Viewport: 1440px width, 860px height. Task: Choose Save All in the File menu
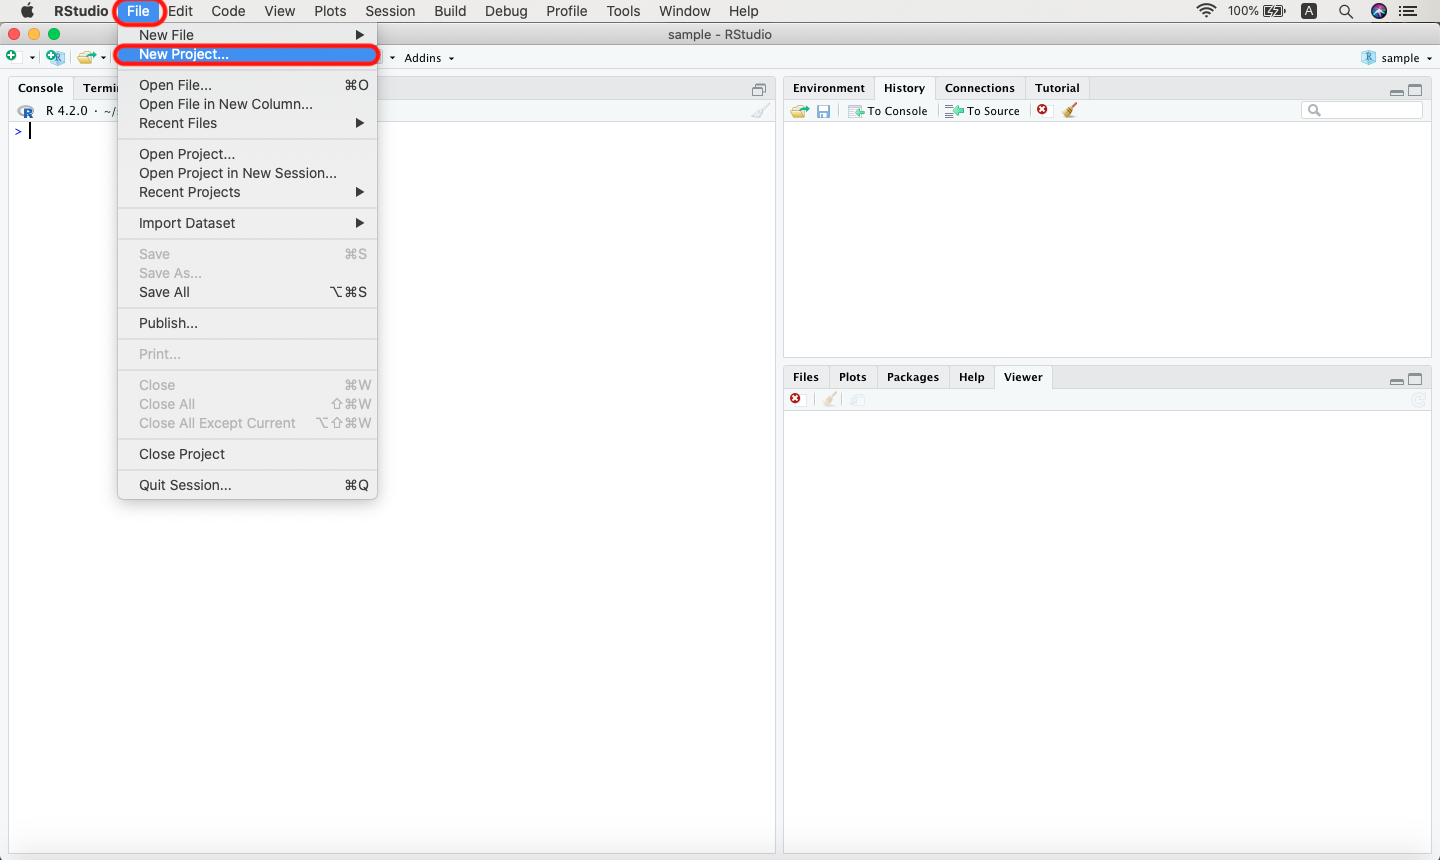click(x=247, y=292)
